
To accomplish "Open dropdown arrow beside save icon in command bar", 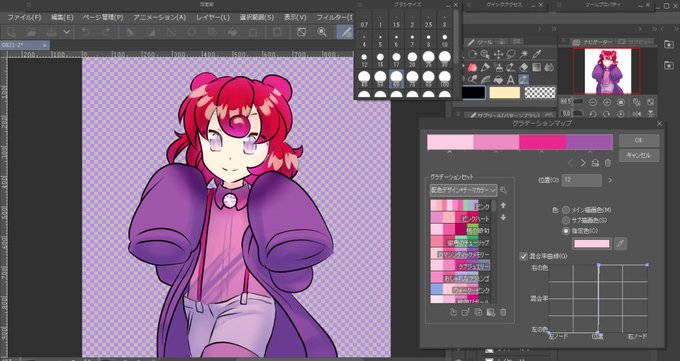I will pos(66,32).
